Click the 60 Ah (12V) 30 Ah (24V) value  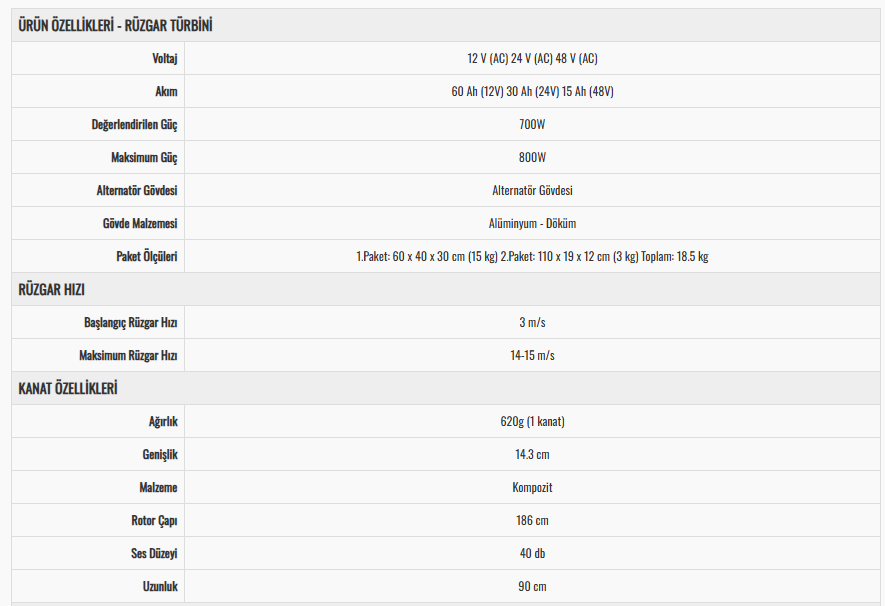(532, 91)
